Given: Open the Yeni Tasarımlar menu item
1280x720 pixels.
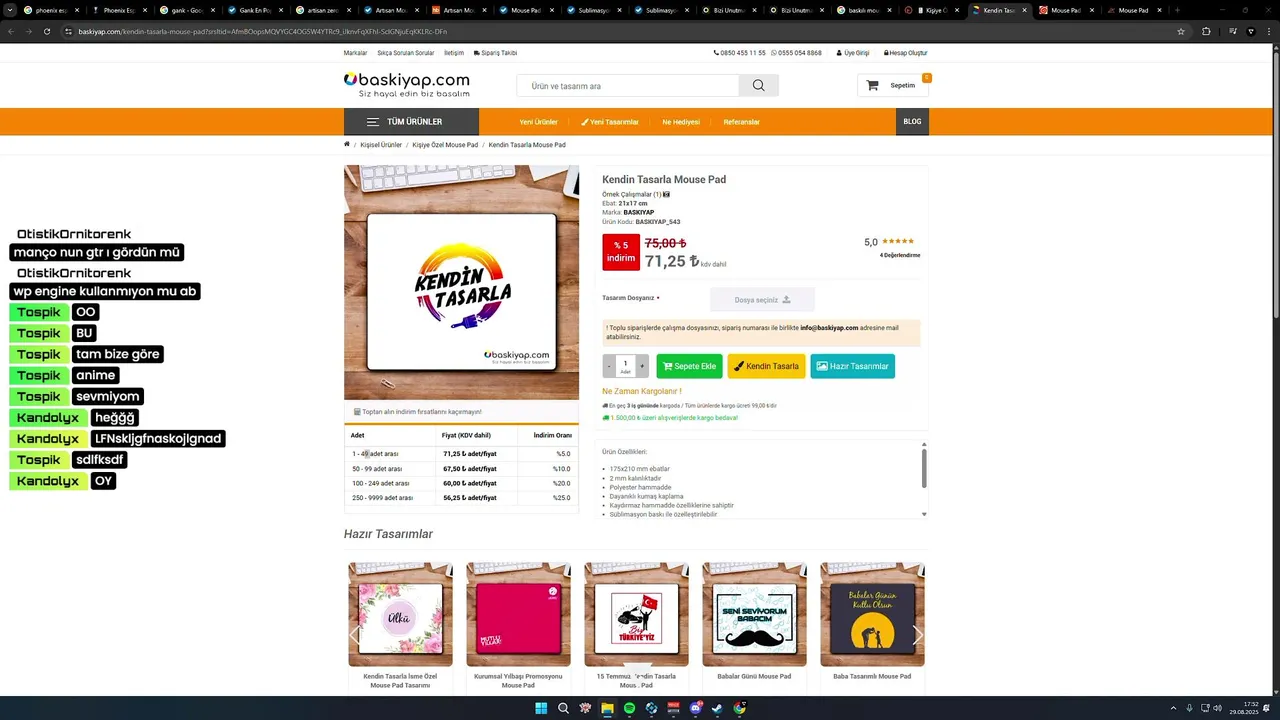Looking at the screenshot, I should click(610, 122).
